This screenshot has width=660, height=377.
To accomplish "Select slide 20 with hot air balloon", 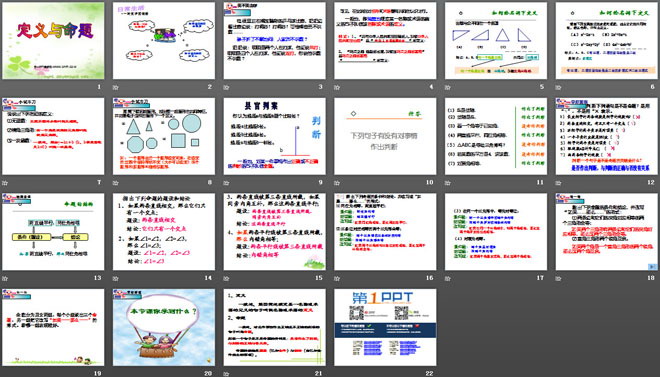I will click(164, 327).
